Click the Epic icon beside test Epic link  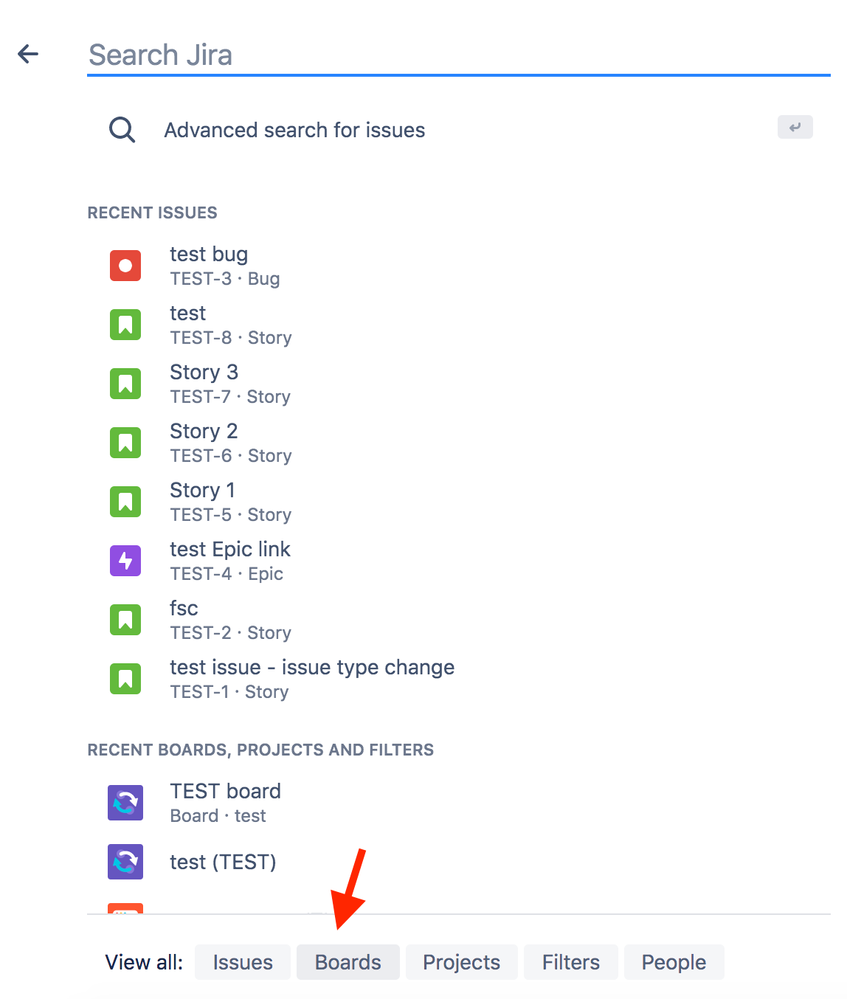pos(125,560)
